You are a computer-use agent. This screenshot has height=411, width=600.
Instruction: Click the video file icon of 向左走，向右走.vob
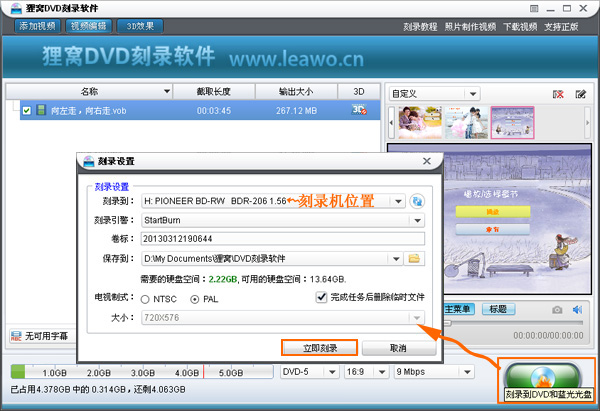click(x=41, y=110)
